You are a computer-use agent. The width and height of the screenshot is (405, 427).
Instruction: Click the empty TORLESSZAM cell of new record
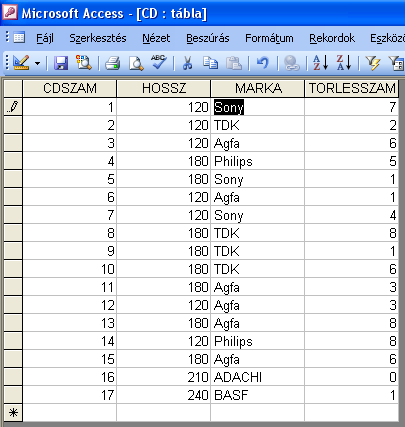[x=352, y=413]
